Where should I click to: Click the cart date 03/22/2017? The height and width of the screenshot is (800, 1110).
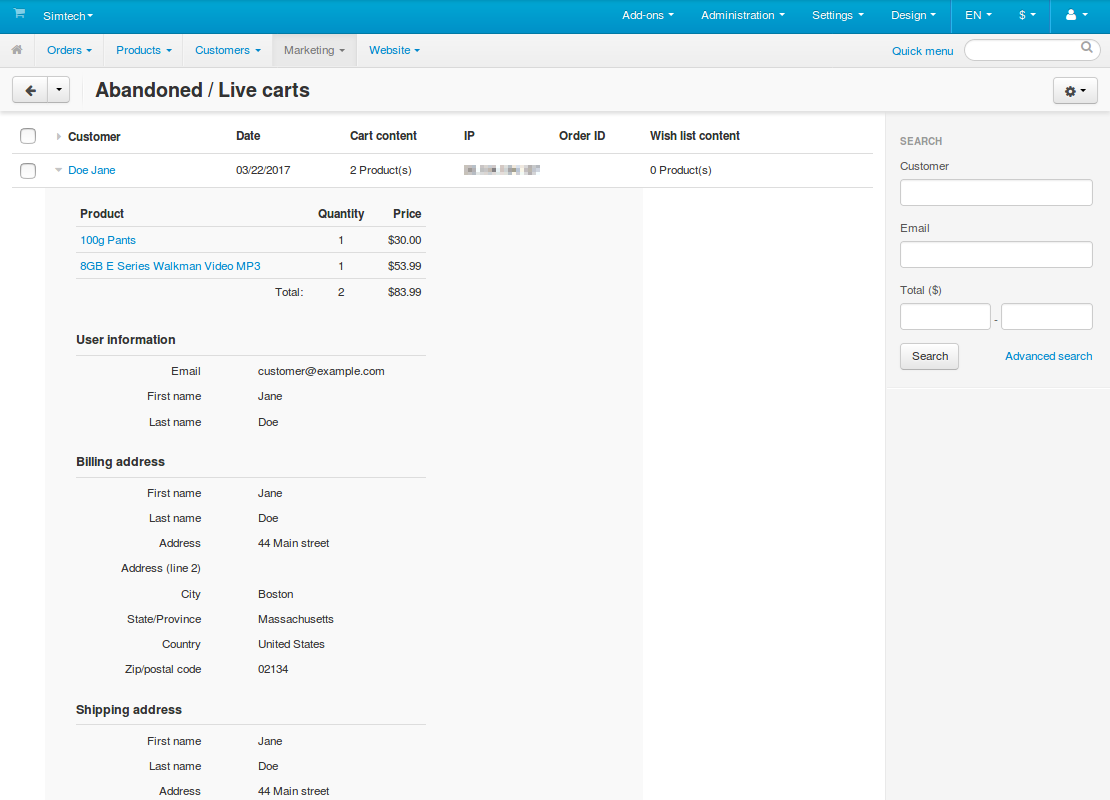point(263,170)
